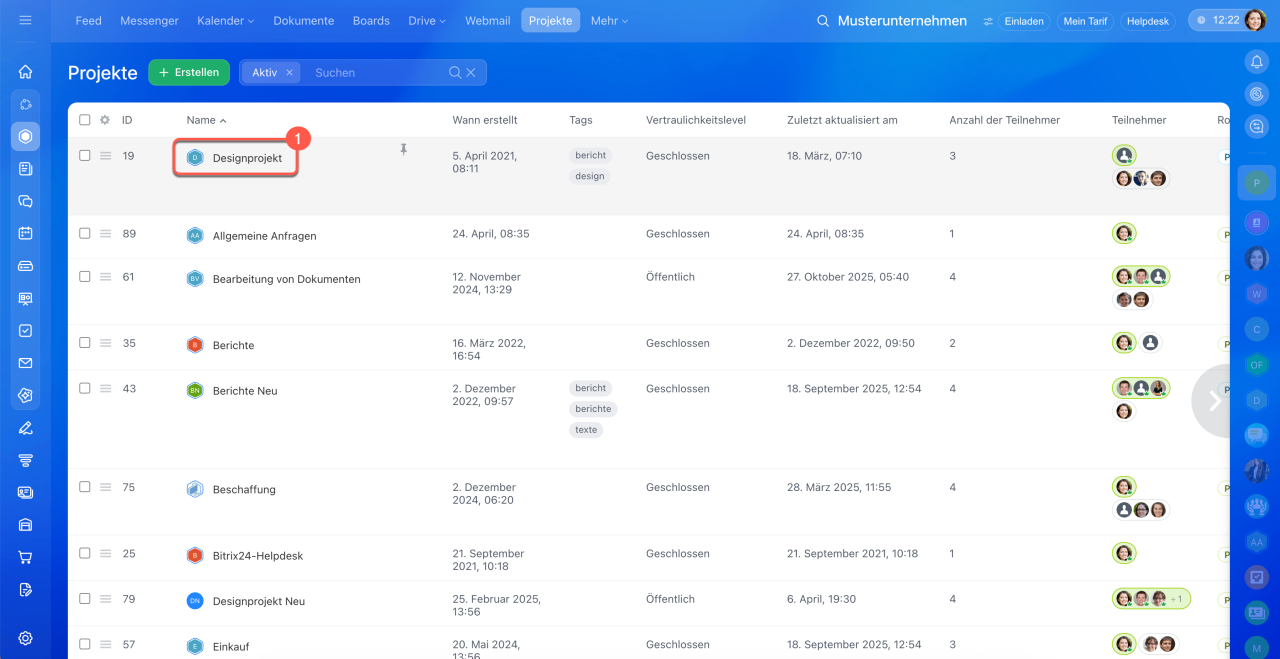Open the drive storage icon in the left sidebar

(25, 266)
